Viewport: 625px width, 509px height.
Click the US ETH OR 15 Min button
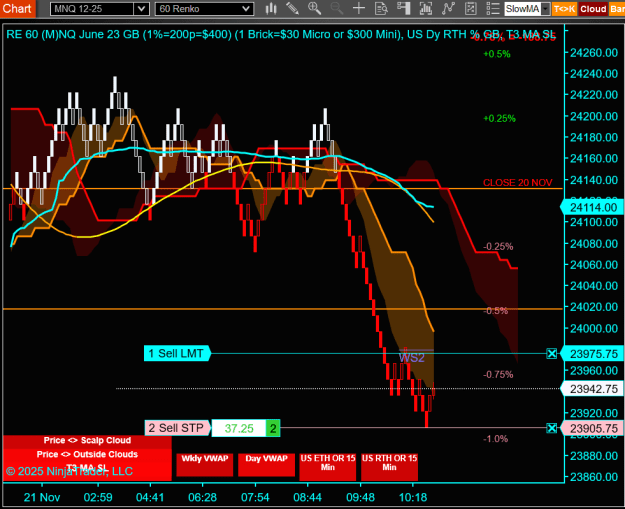coord(328,466)
